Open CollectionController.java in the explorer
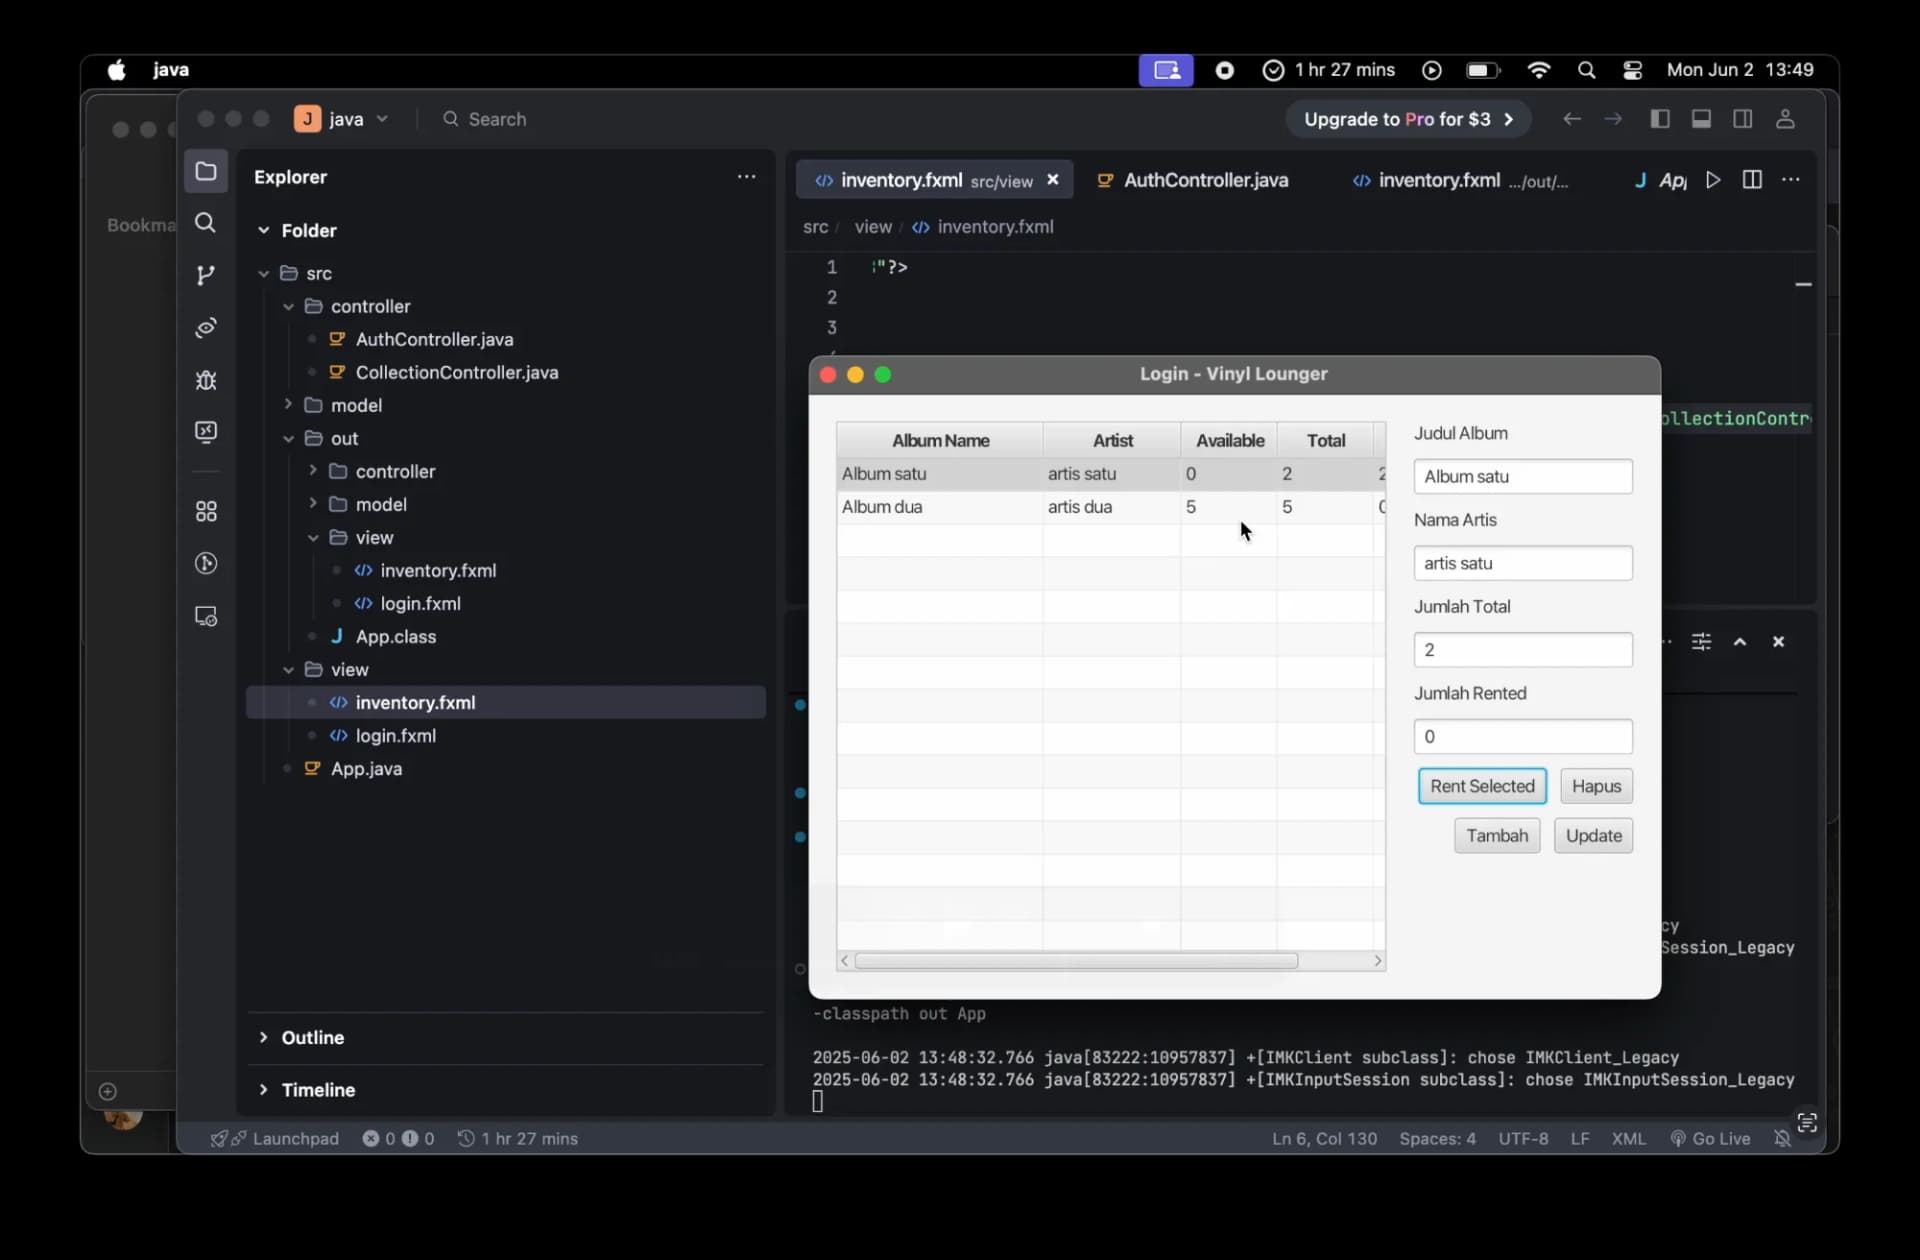Image resolution: width=1920 pixels, height=1260 pixels. coord(456,372)
